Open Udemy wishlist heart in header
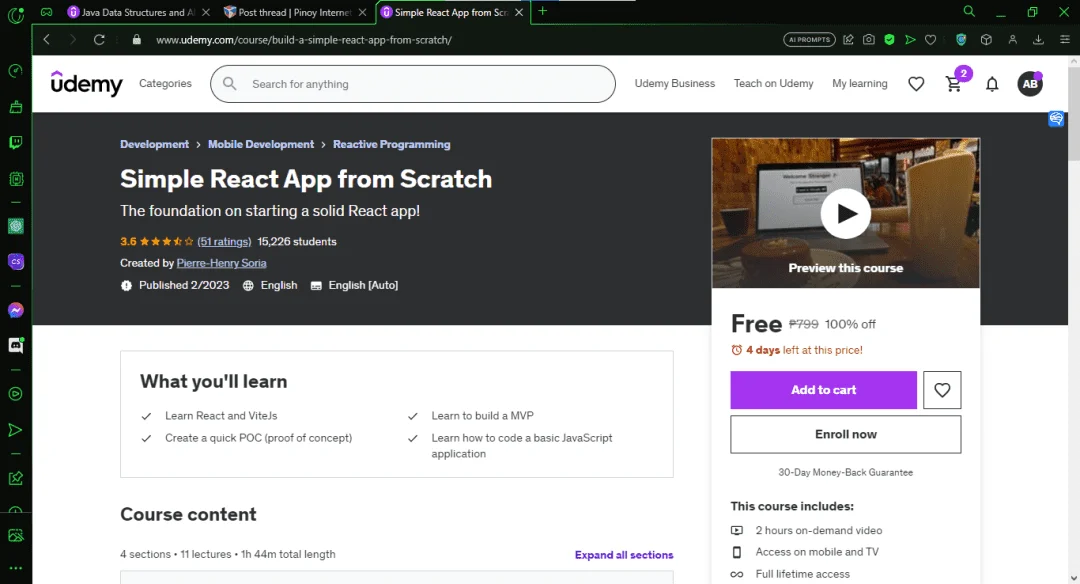This screenshot has height=584, width=1080. pyautogui.click(x=916, y=84)
